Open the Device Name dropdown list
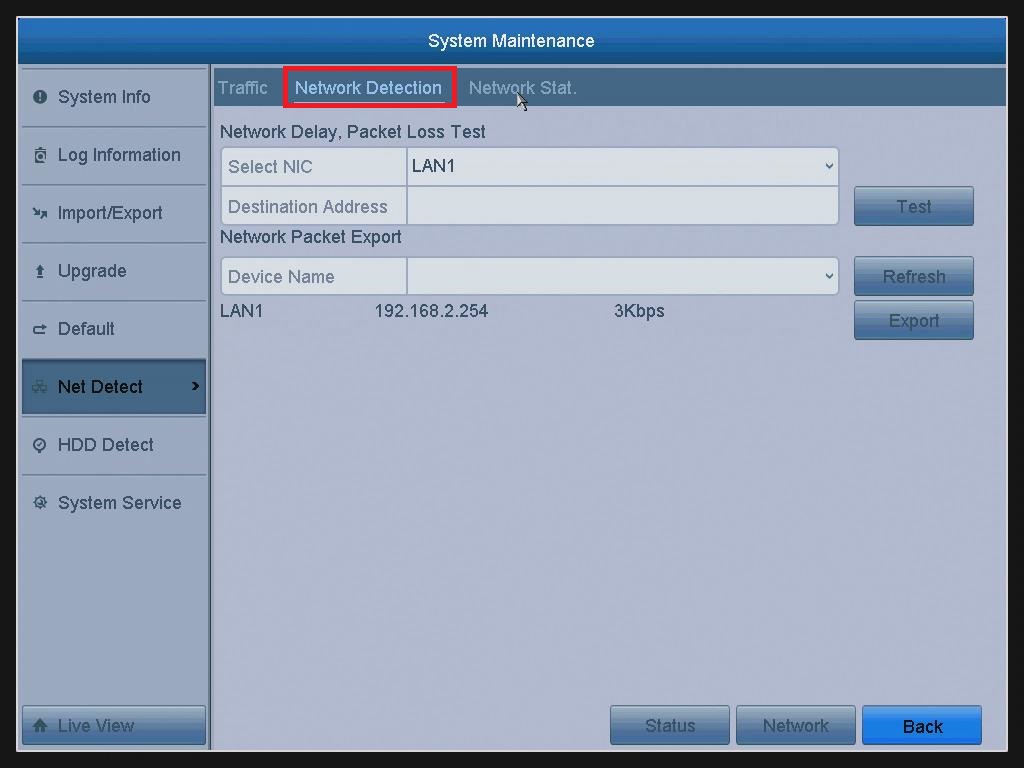This screenshot has height=768, width=1024. point(828,276)
